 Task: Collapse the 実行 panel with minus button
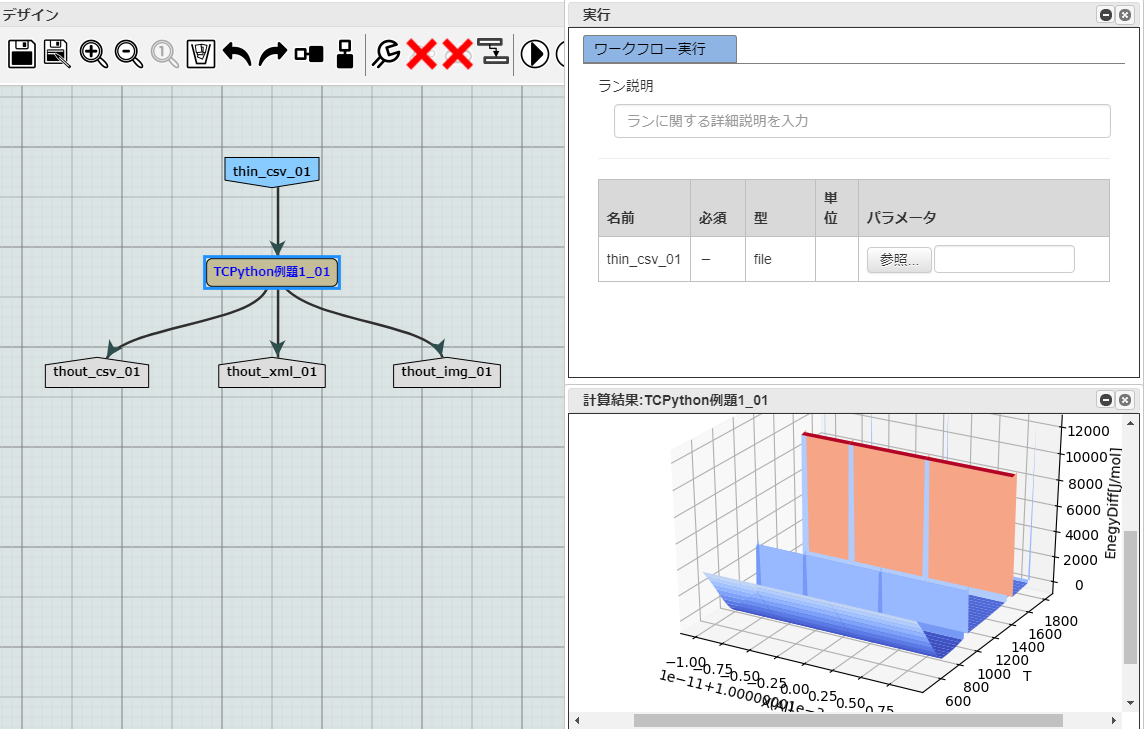click(1106, 14)
